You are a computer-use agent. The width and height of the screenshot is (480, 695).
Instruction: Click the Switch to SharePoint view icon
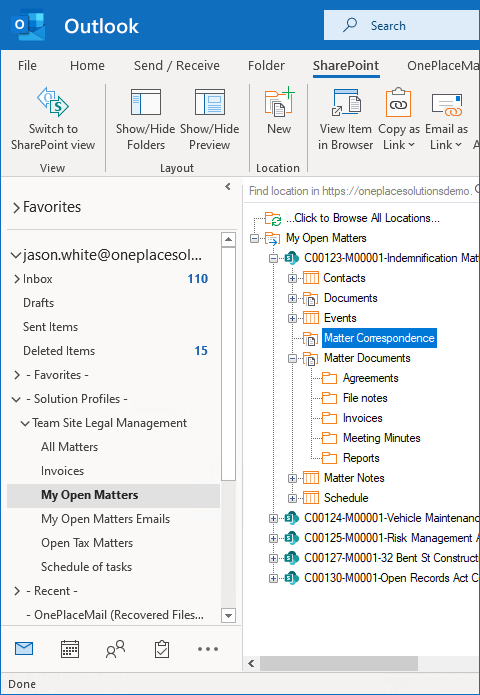53,102
